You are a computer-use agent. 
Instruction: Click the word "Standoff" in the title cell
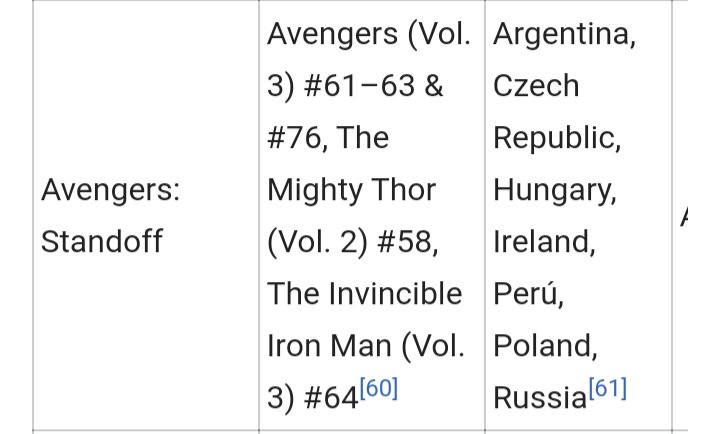tap(102, 242)
